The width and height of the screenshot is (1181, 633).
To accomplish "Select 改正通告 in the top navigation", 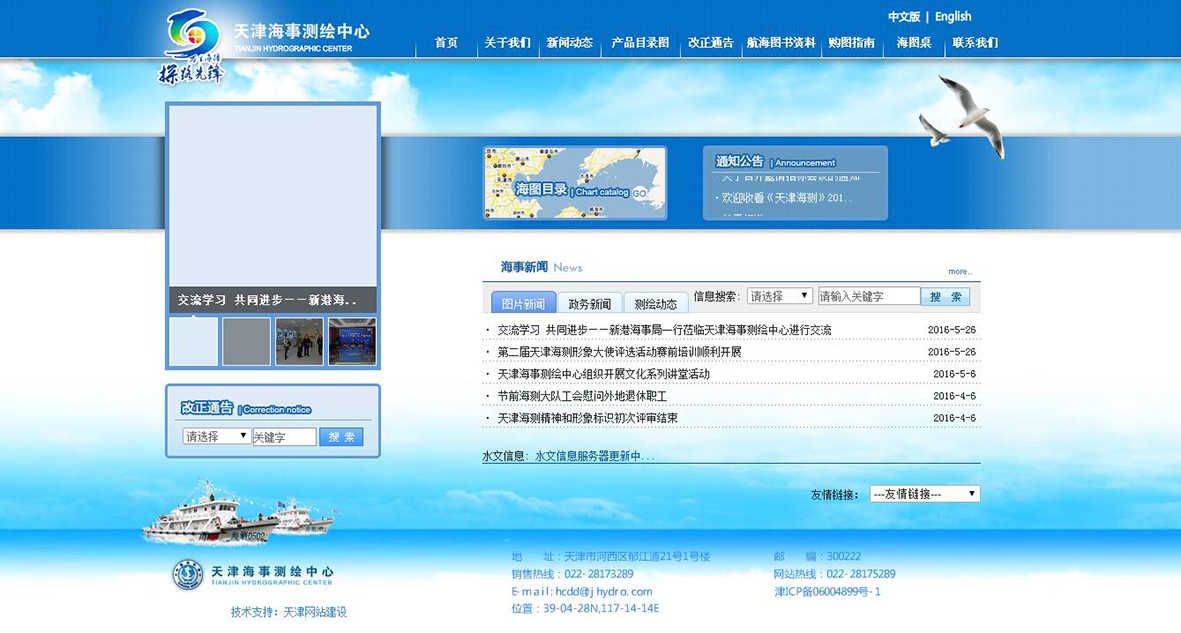I will 710,43.
